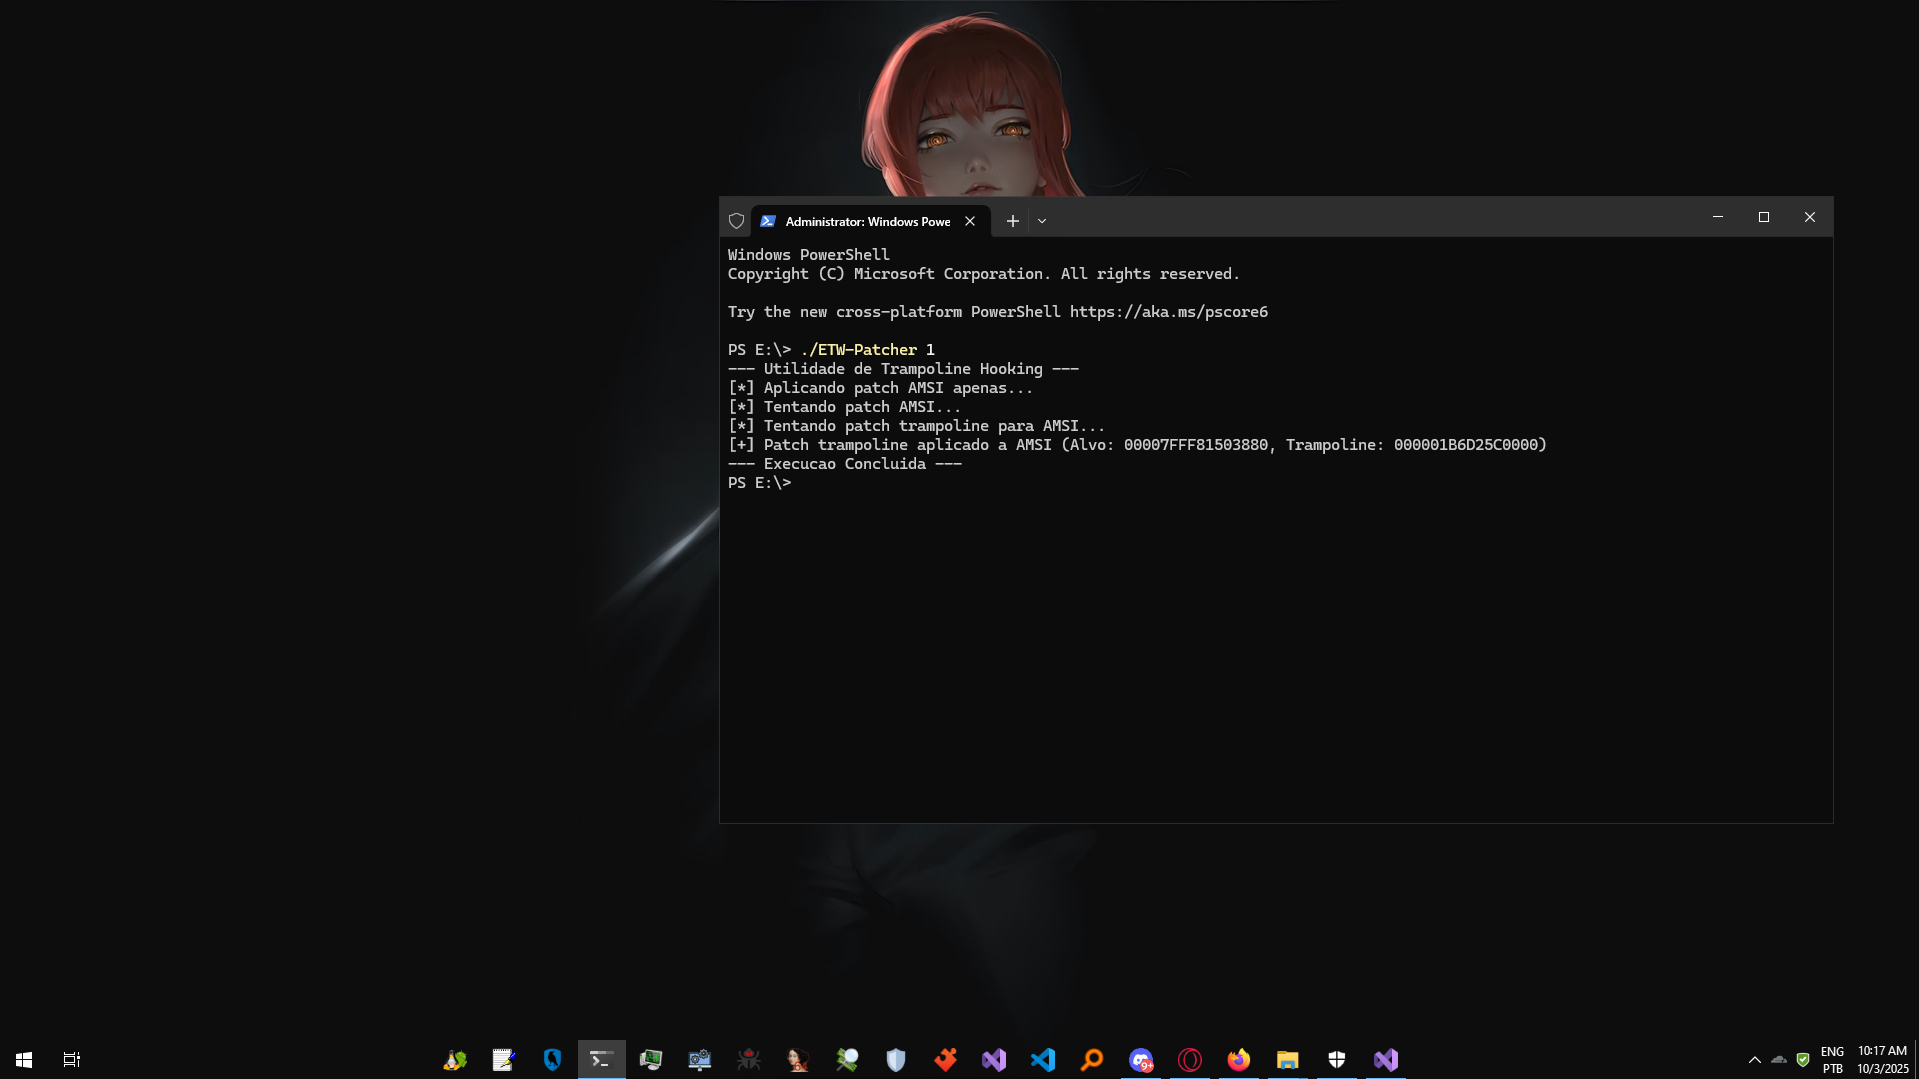Click the green shield tray icon
This screenshot has height=1079, width=1919.
click(1803, 1060)
